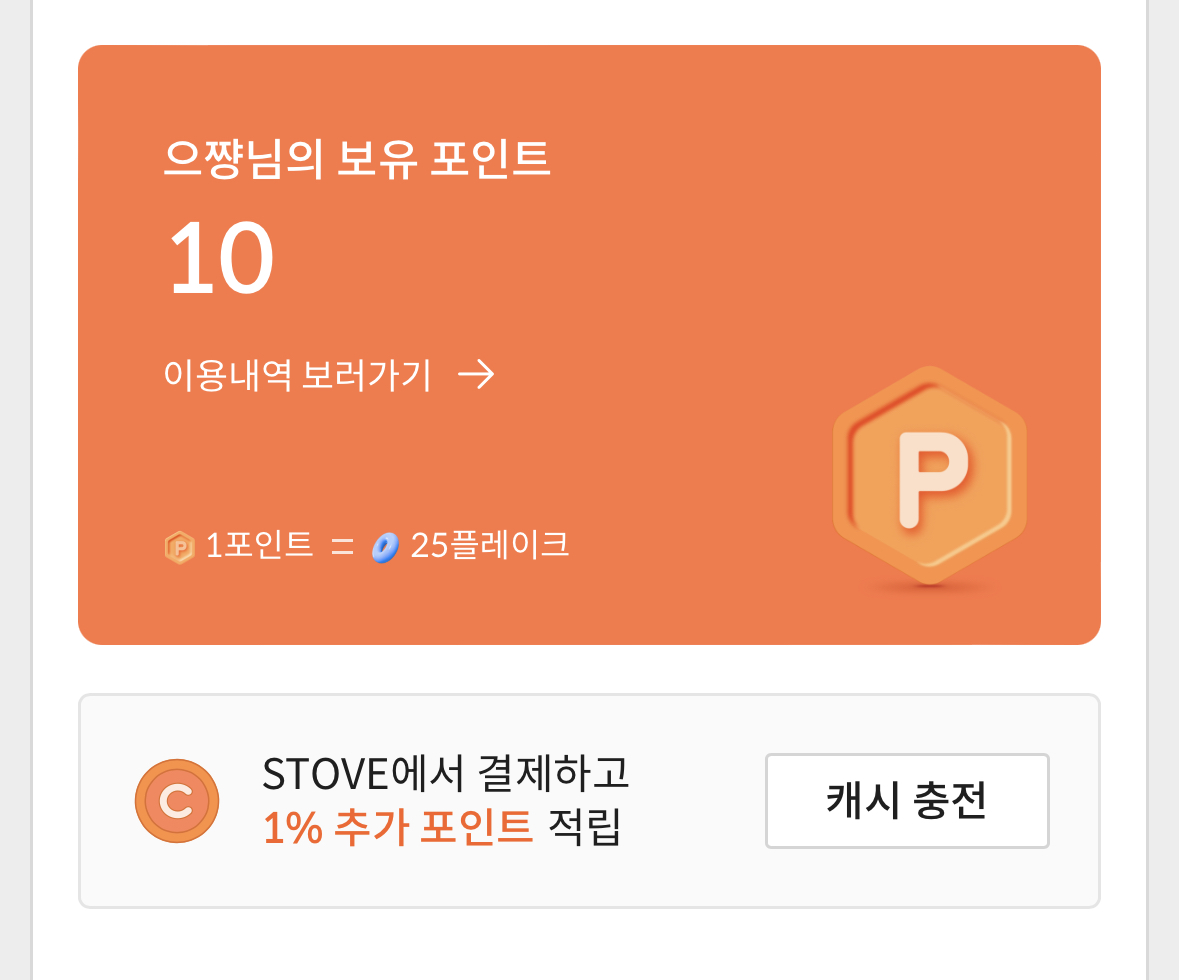This screenshot has height=980, width=1179.
Task: Click the 25플레이크 label
Action: [490, 546]
